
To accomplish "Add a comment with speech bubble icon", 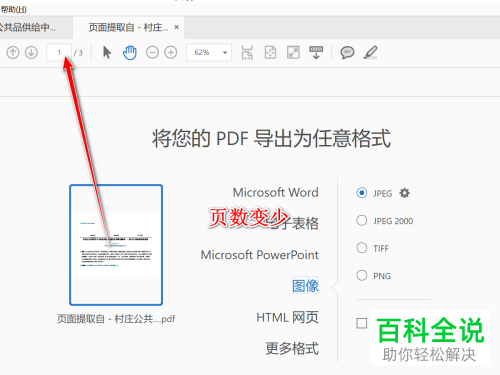I will (347, 52).
